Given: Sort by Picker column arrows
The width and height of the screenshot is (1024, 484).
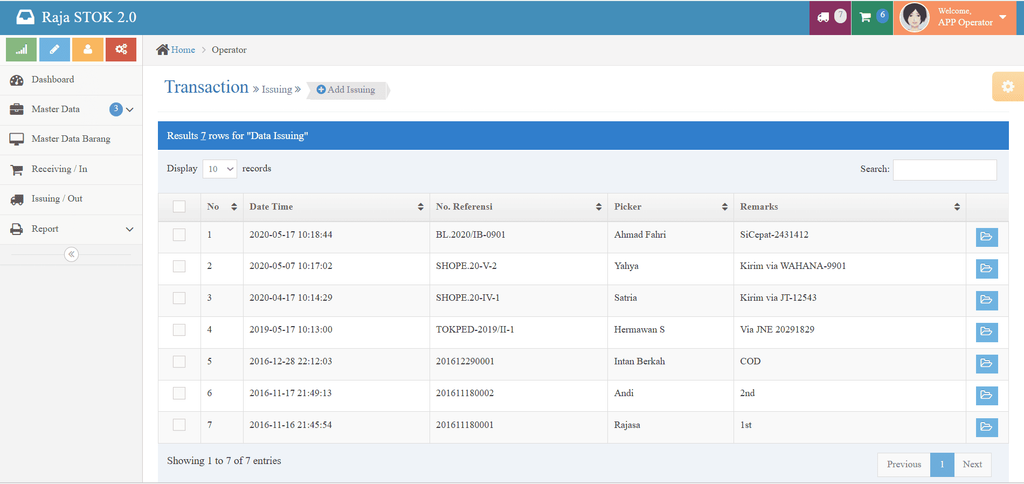Looking at the screenshot, I should (x=724, y=207).
